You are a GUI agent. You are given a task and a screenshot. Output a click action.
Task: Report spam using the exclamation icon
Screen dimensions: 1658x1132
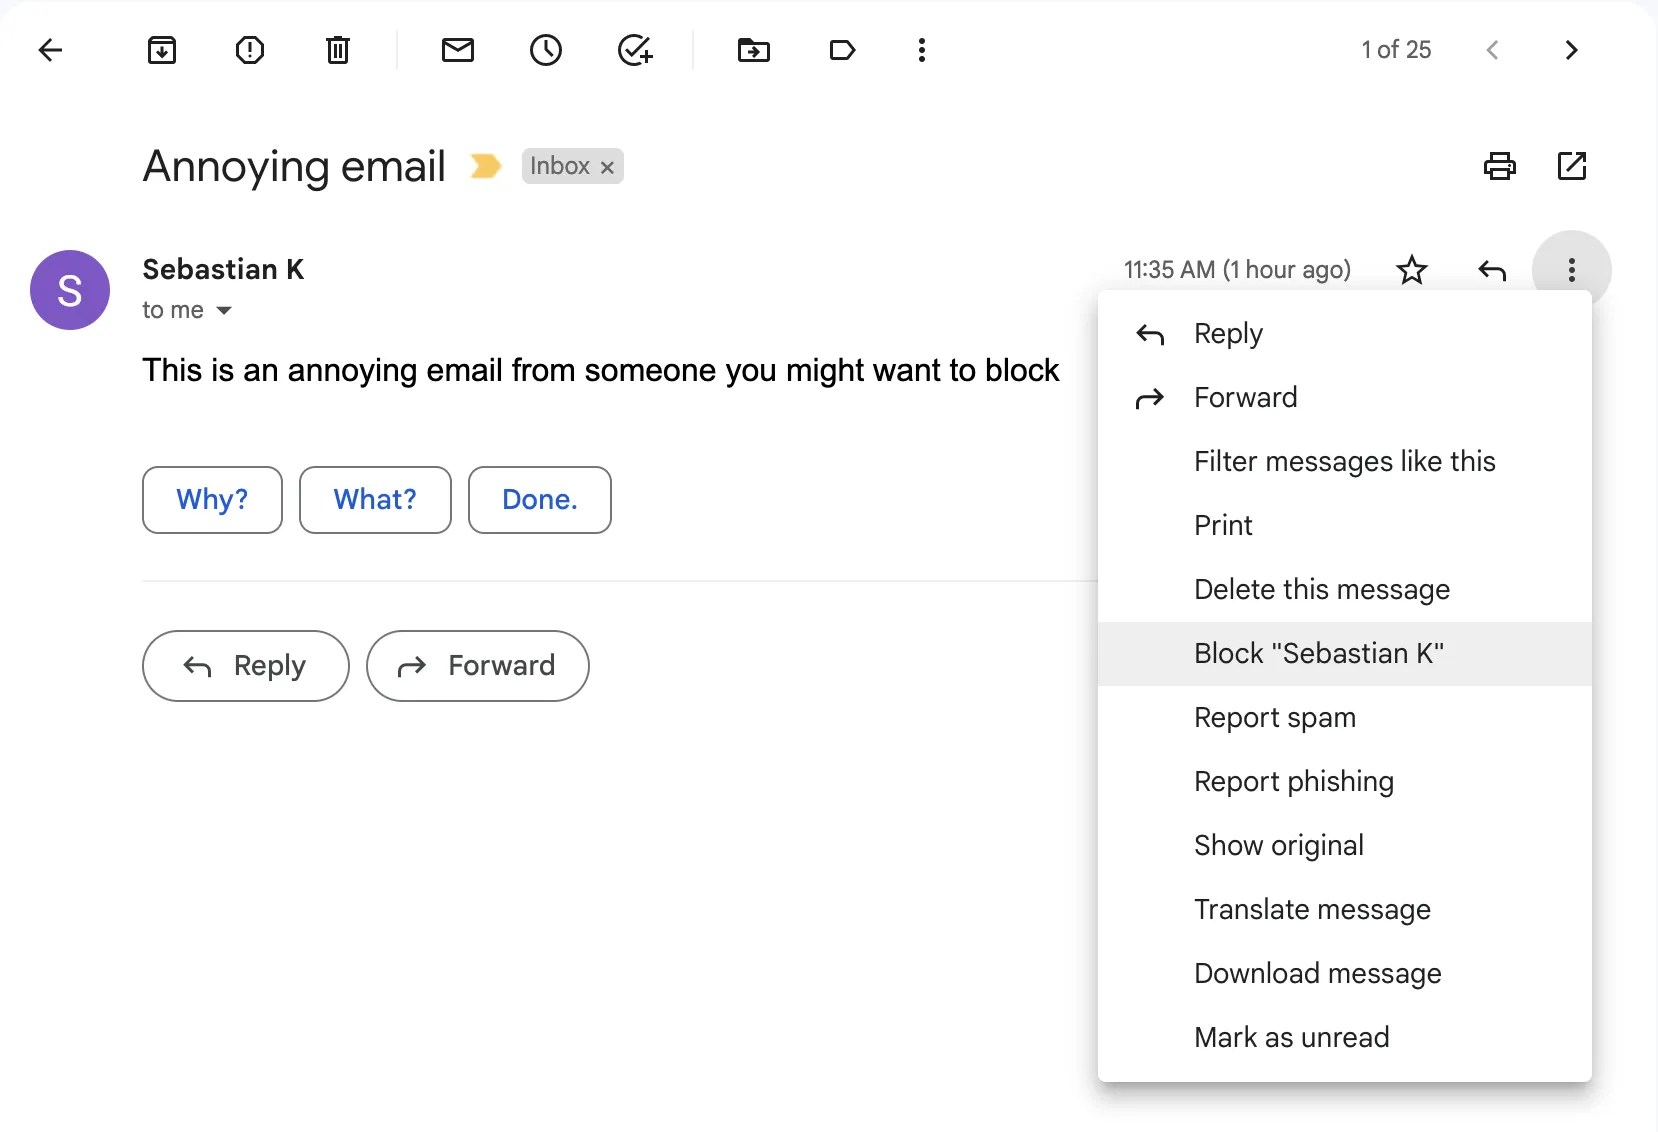250,50
